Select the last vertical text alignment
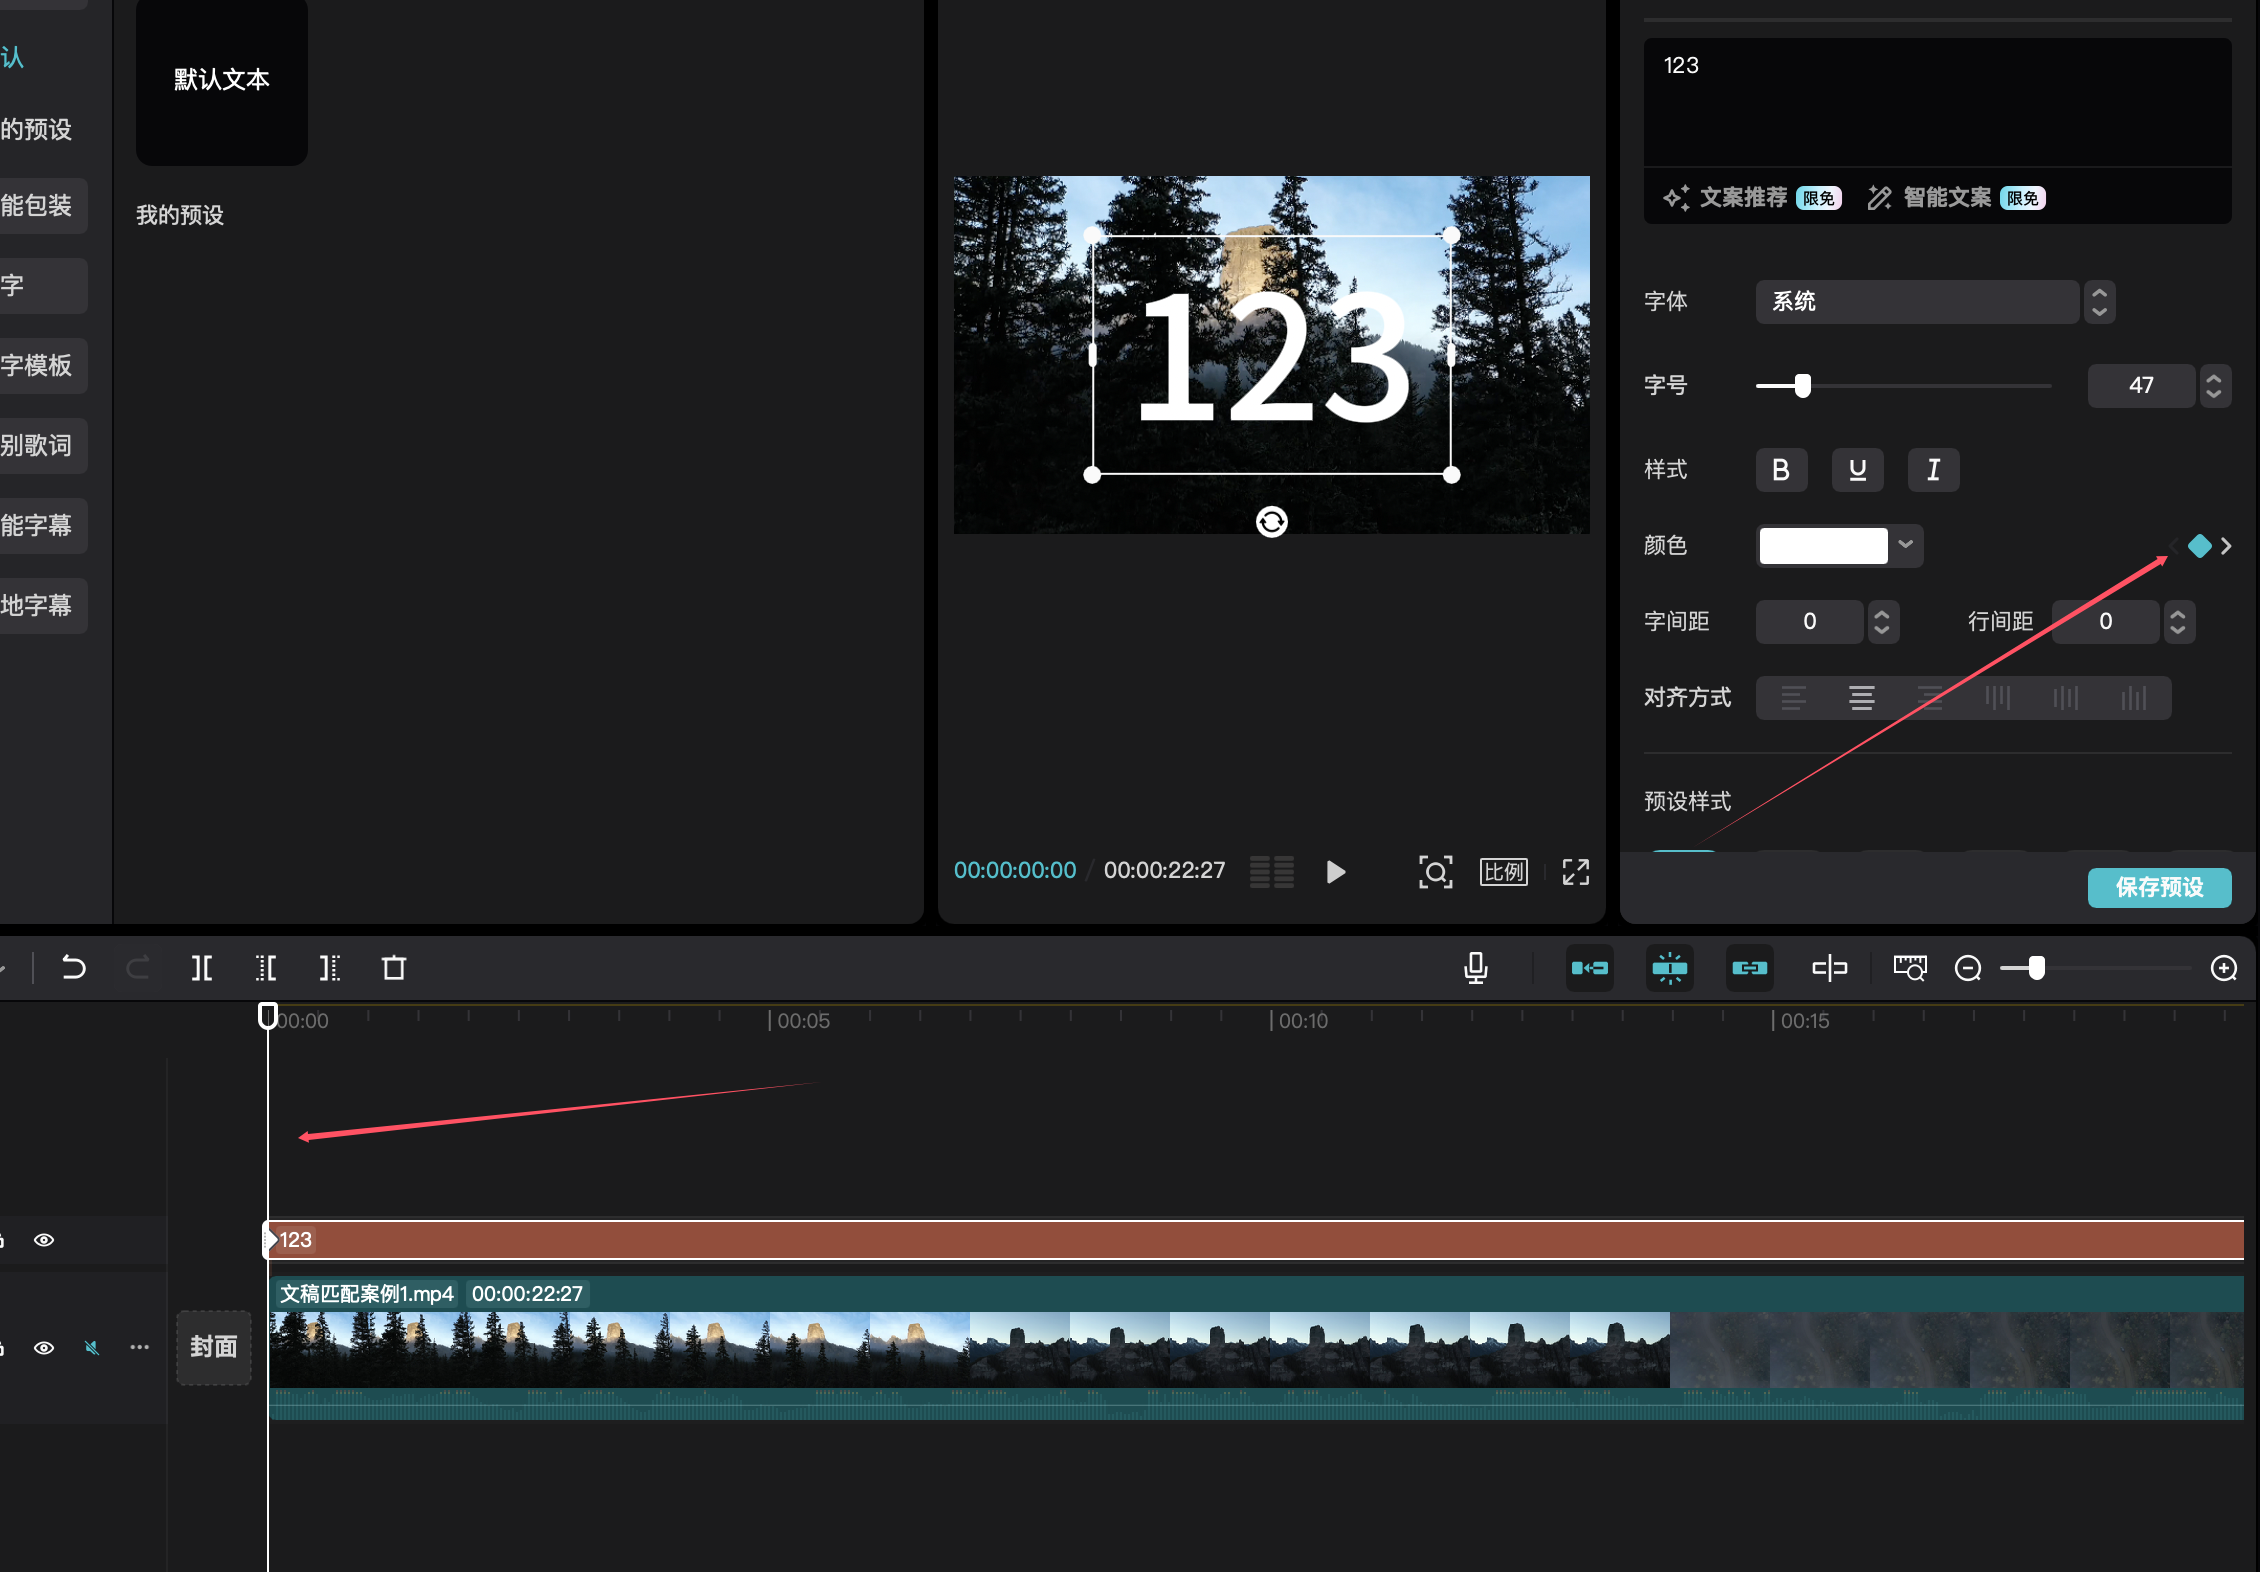2260x1572 pixels. point(2134,698)
